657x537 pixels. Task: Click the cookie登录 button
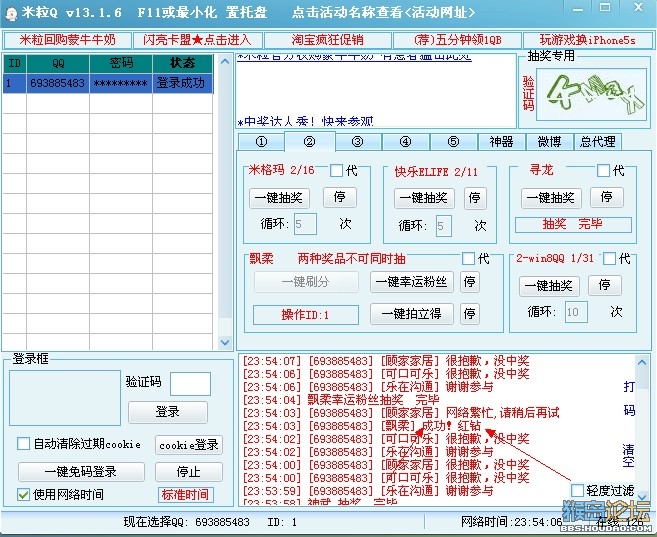(x=189, y=445)
